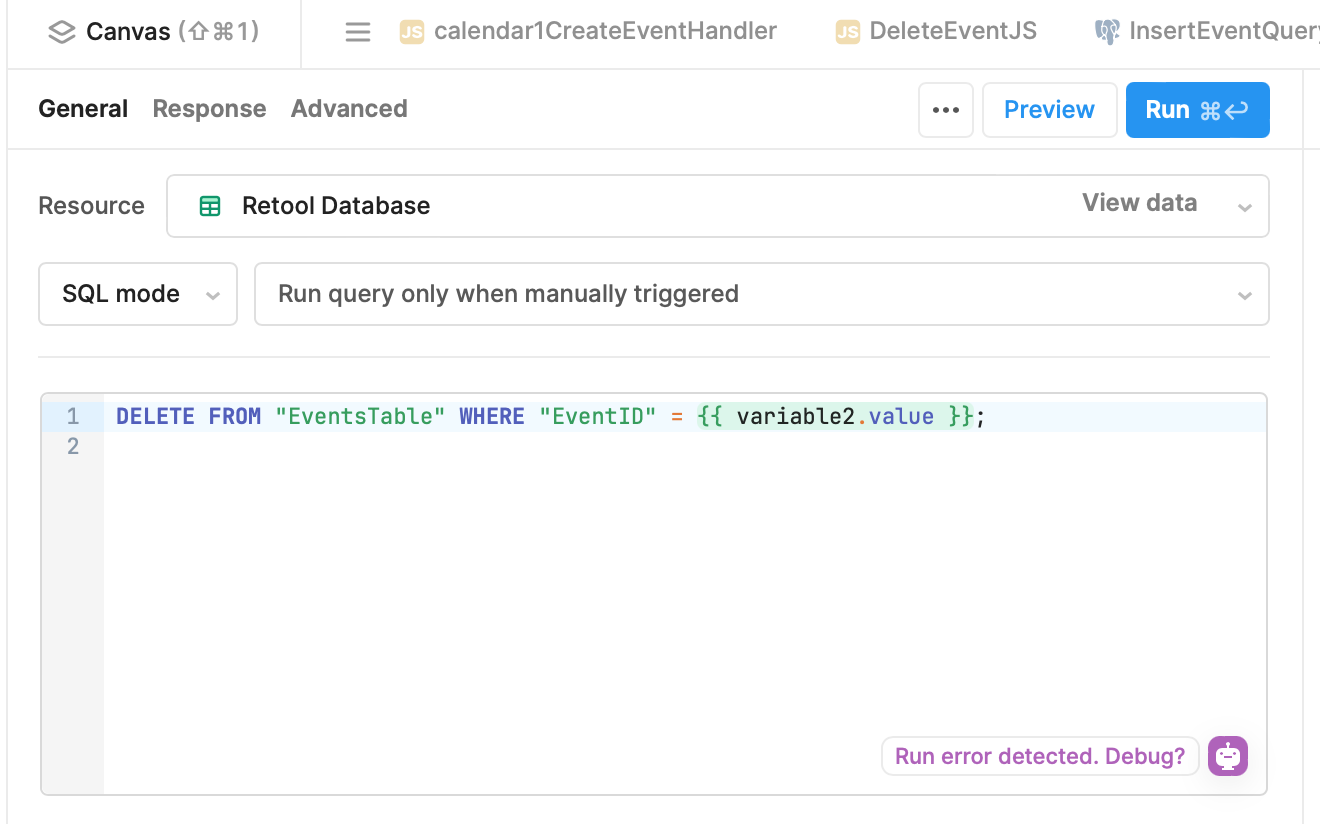Image resolution: width=1320 pixels, height=824 pixels.
Task: Click the JS icon beside calendar1CreateEventHandler
Action: coord(411,32)
